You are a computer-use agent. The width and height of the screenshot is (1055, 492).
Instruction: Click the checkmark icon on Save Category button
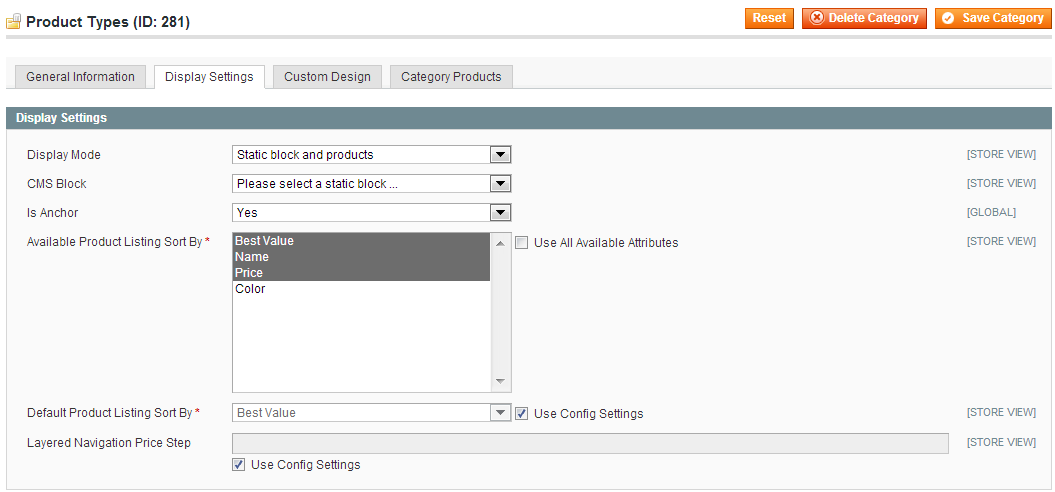[948, 18]
